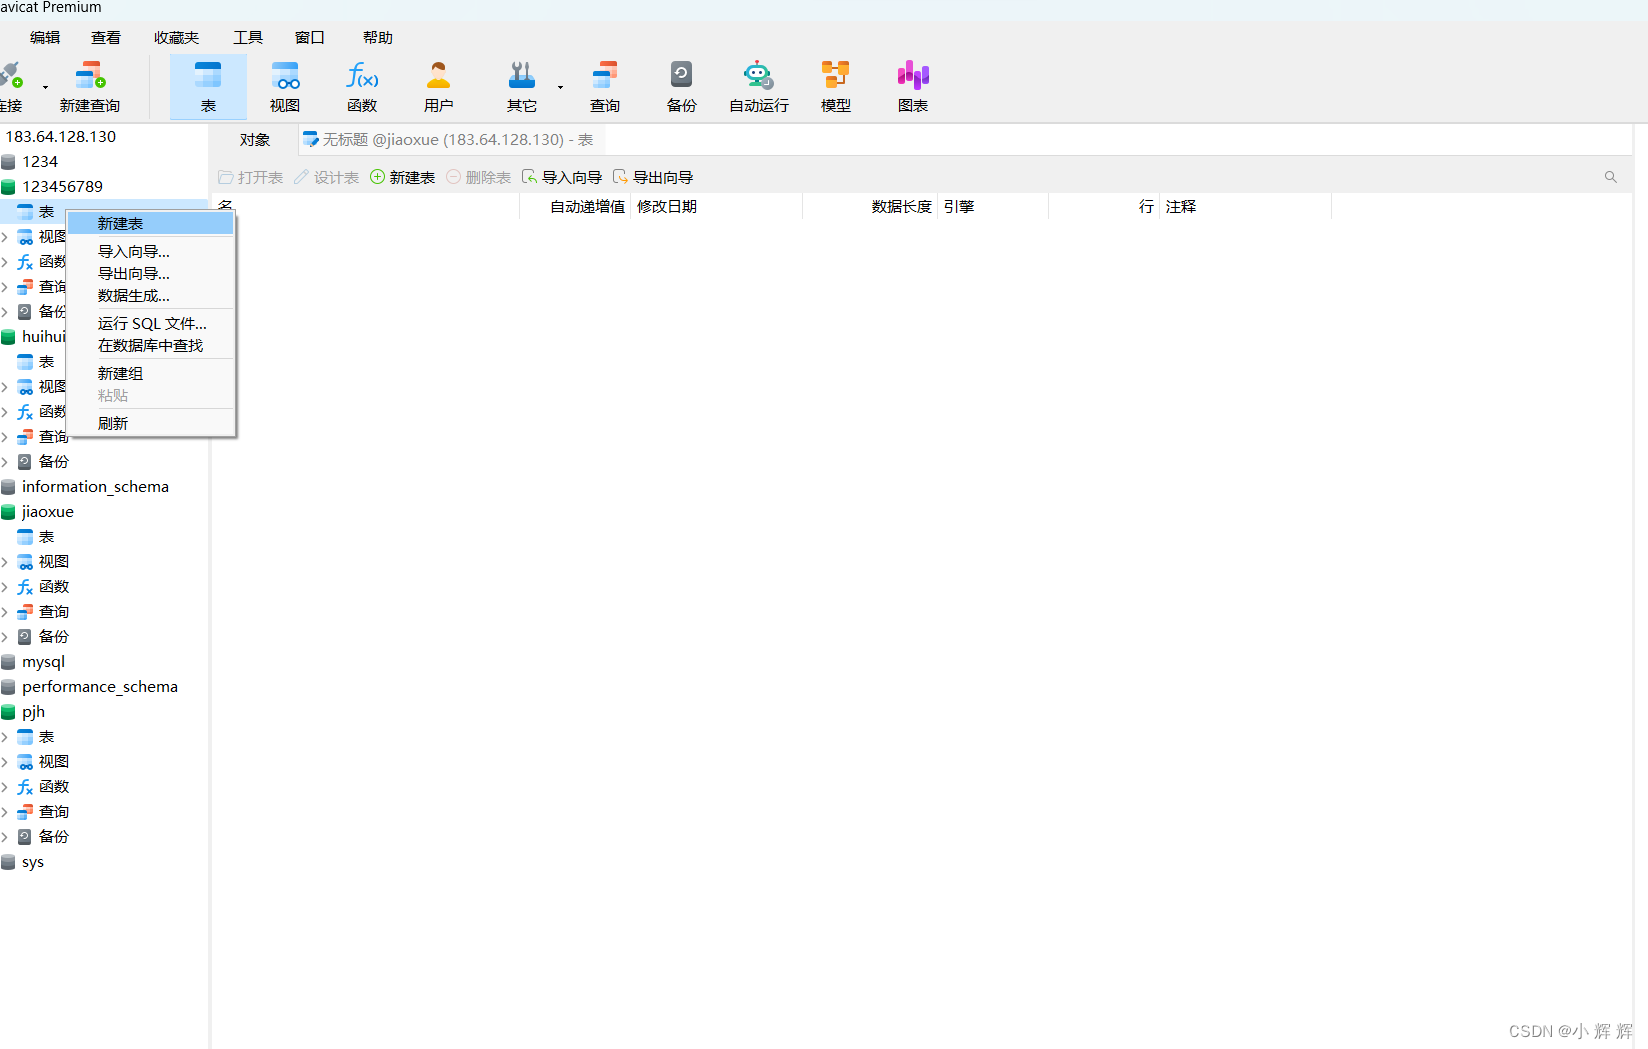This screenshot has width=1648, height=1049.
Task: Click 导入向导 button in the object toolbar
Action: (x=562, y=177)
